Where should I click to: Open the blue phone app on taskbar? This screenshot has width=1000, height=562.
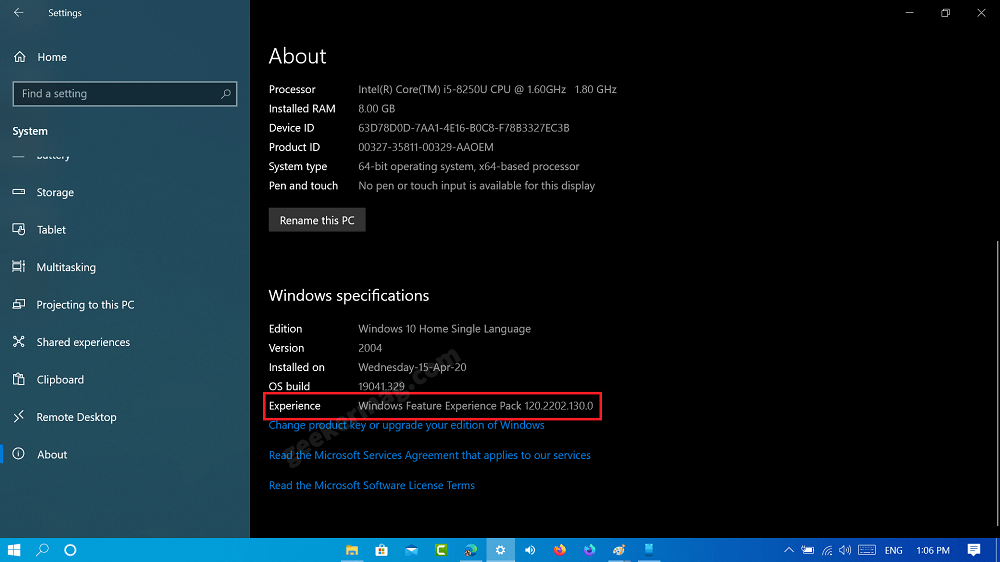pyautogui.click(x=649, y=550)
